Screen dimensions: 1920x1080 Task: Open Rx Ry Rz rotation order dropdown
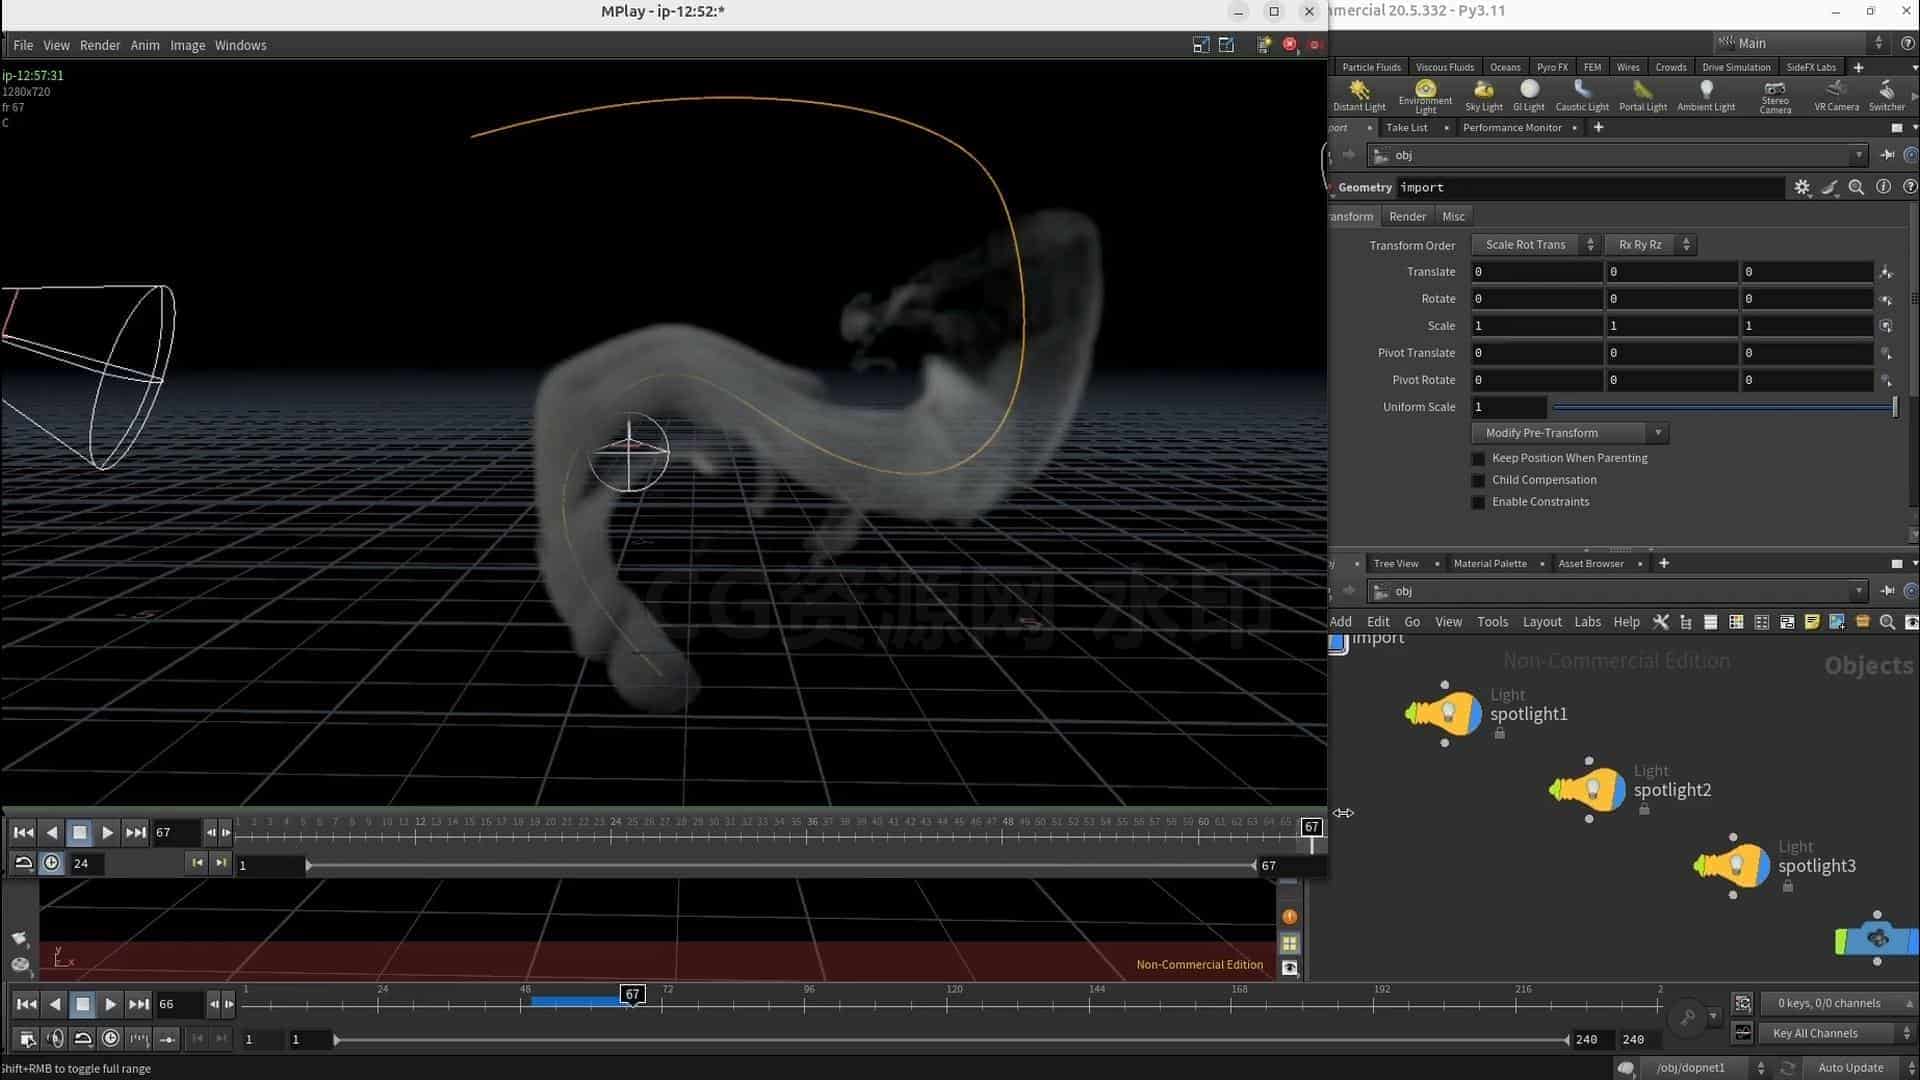(1650, 245)
